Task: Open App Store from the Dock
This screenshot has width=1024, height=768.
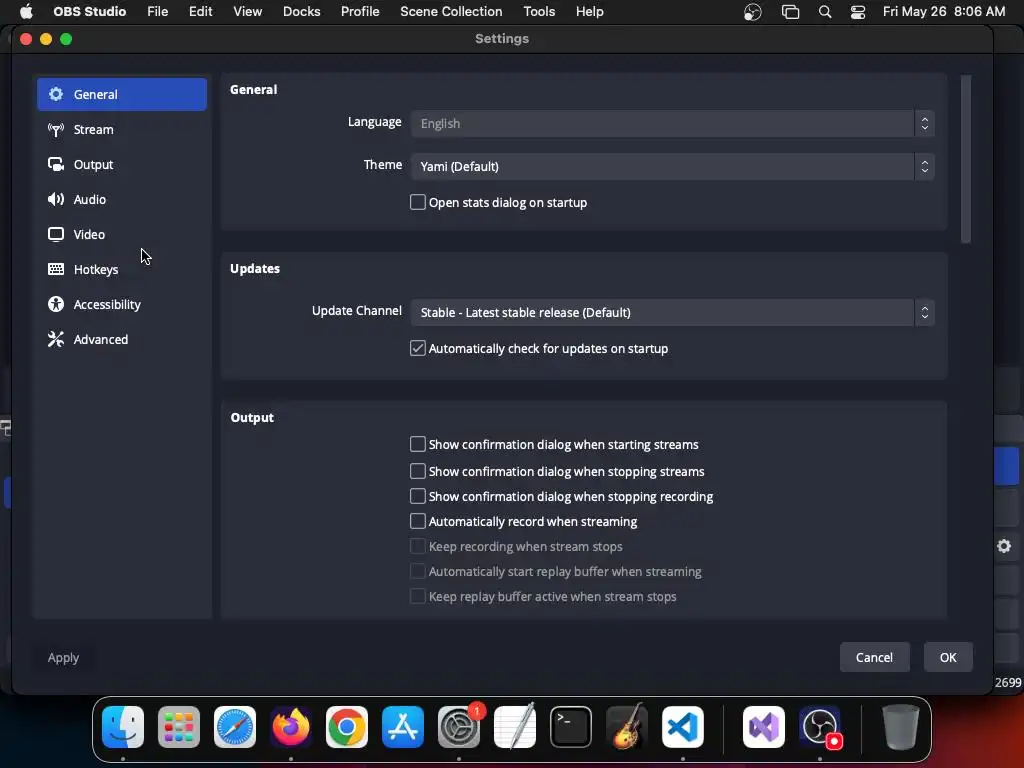Action: [403, 727]
